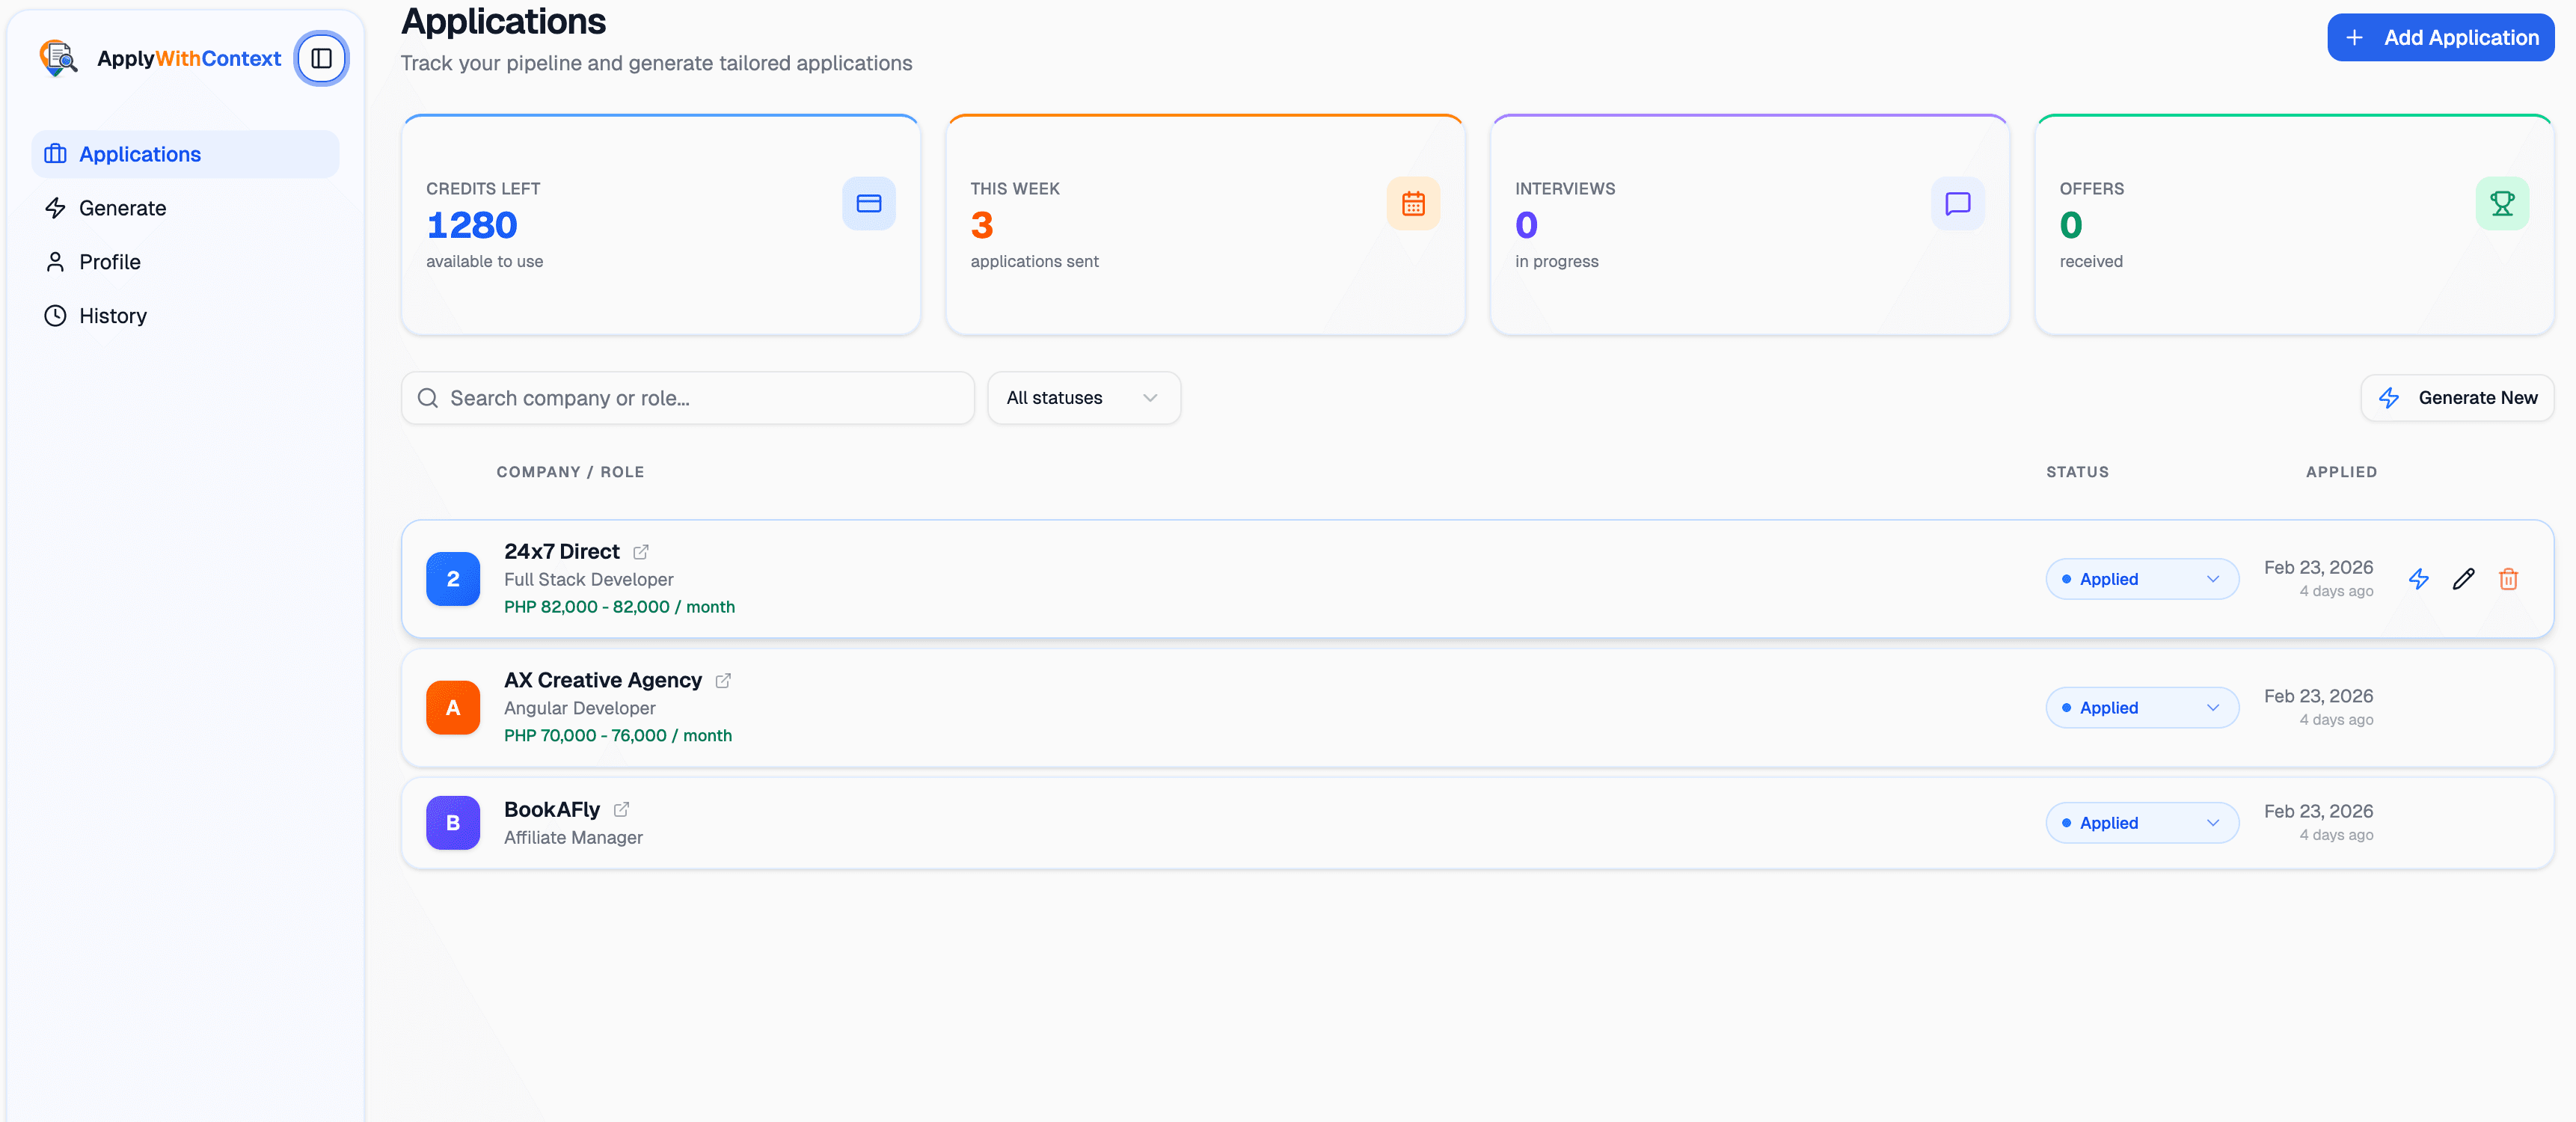The width and height of the screenshot is (2576, 1122).
Task: Select Generate in the sidebar
Action: click(122, 208)
